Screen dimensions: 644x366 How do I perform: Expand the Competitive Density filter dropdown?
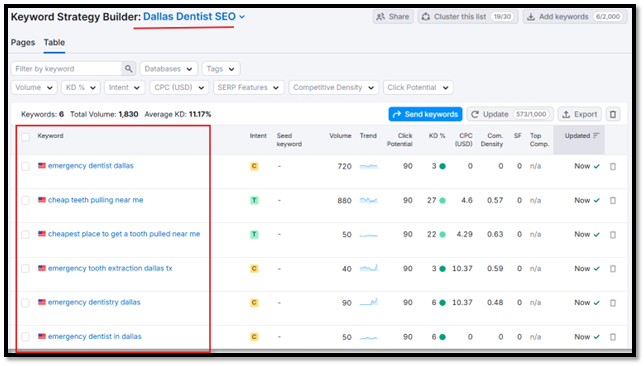point(334,87)
